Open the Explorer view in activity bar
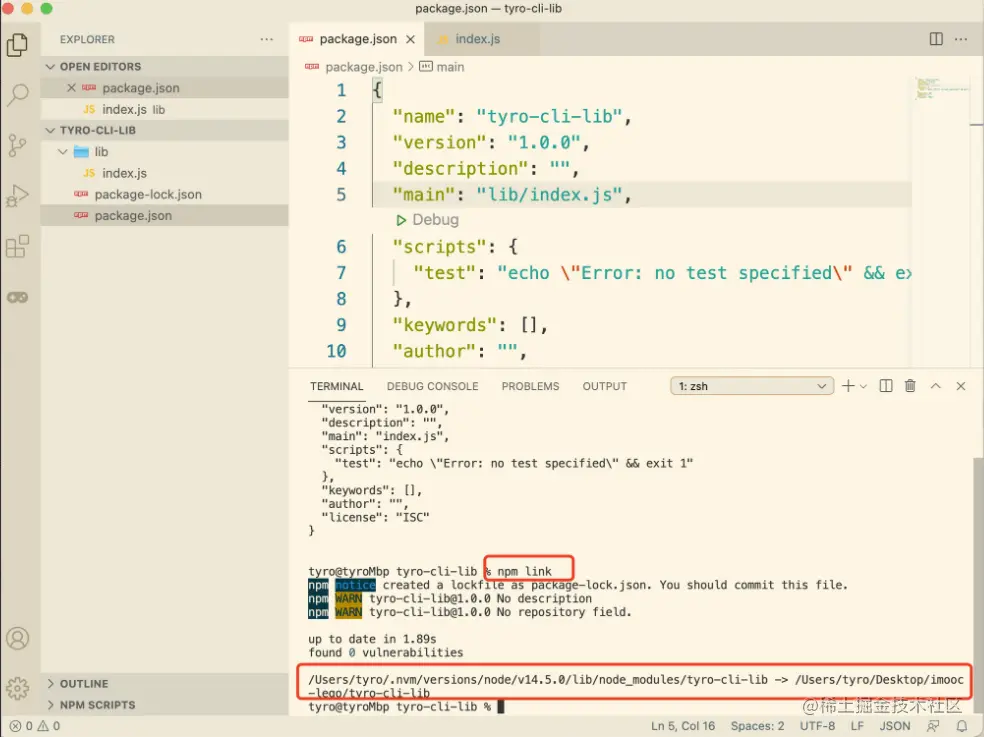Viewport: 984px width, 737px height. tap(18, 45)
